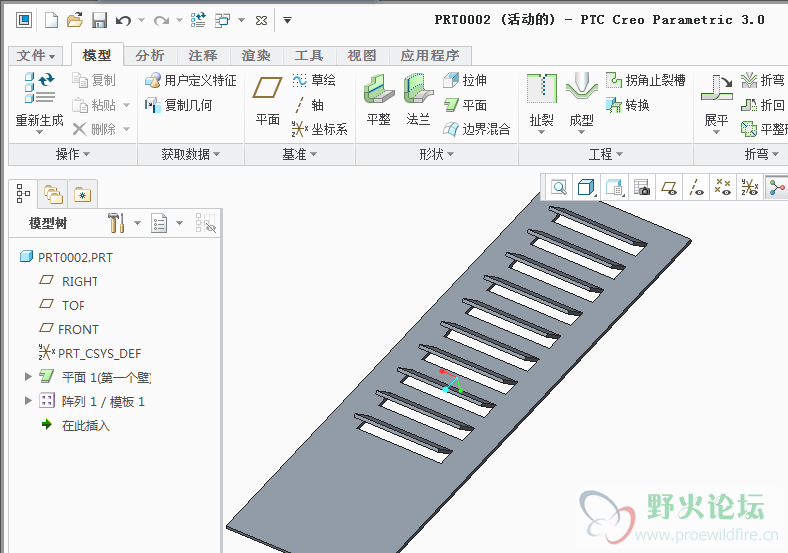This screenshot has height=553, width=788.
Task: Expand the 阵列 1 / 模板 1 node
Action: (28, 400)
